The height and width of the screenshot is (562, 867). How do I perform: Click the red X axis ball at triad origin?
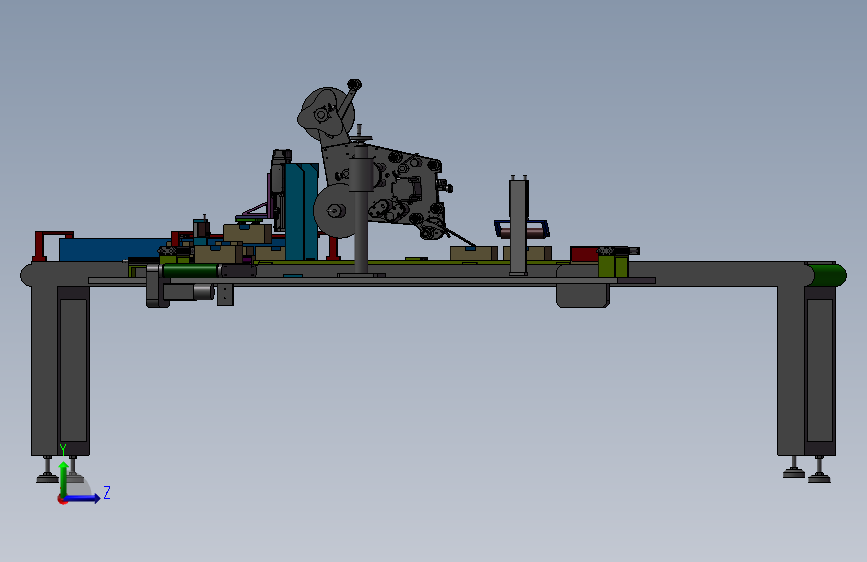pyautogui.click(x=62, y=499)
